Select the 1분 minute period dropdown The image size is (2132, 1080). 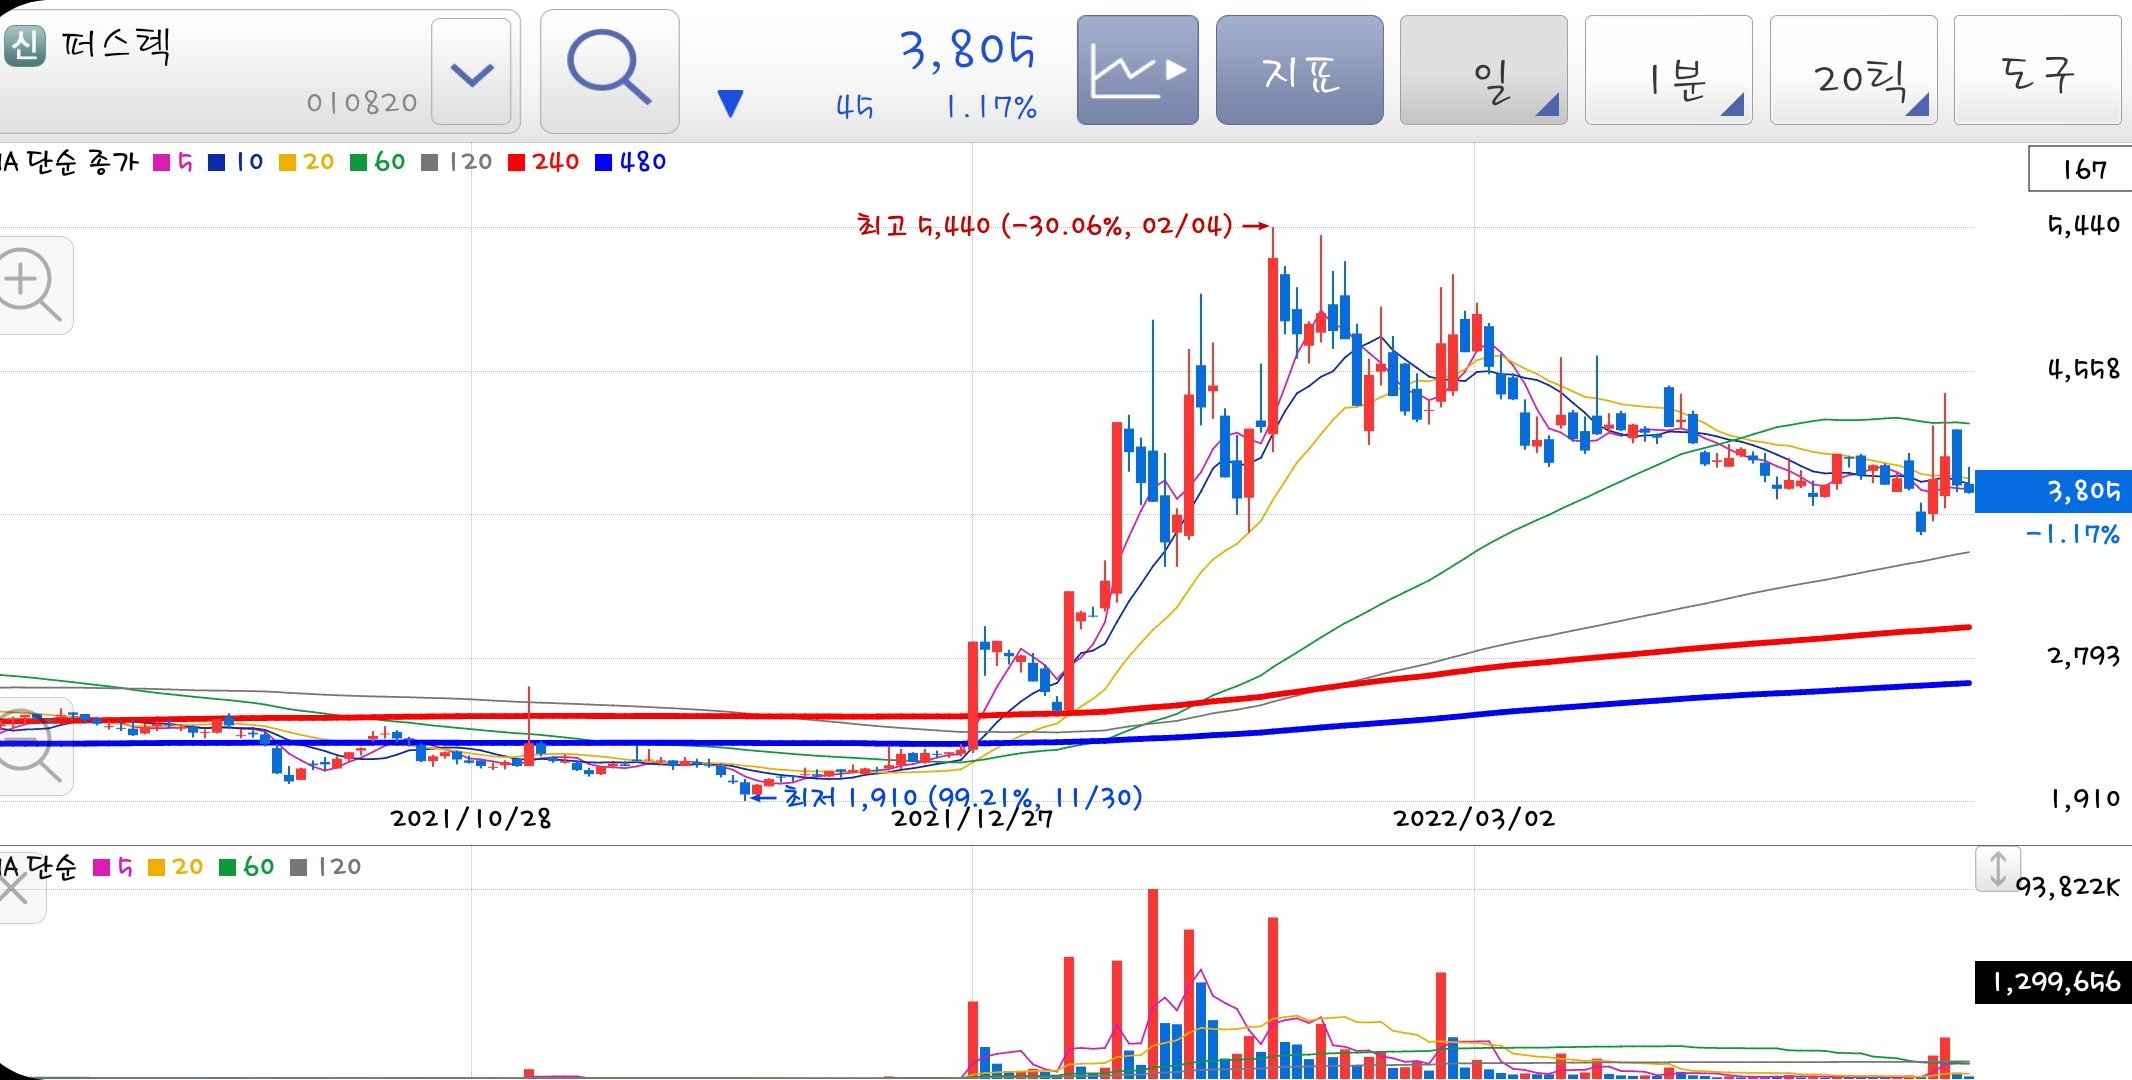tap(1668, 70)
